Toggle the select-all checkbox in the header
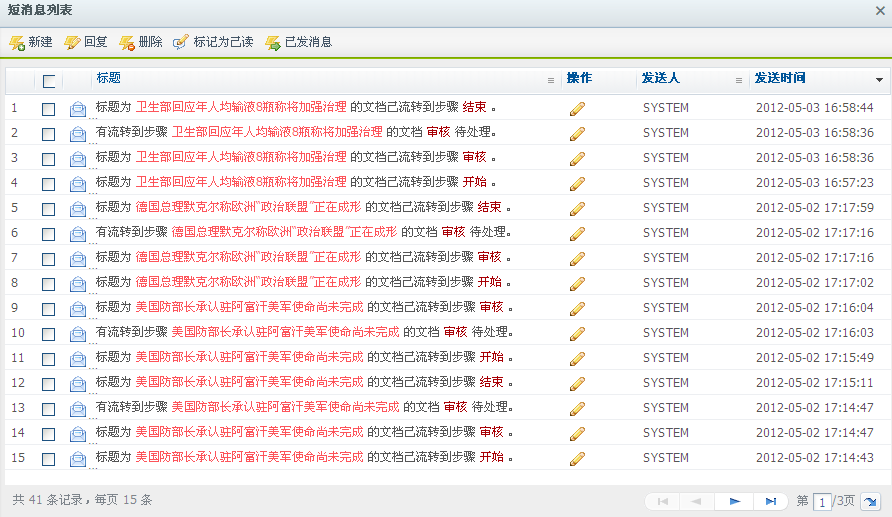Screen dimensions: 892x517 49,81
